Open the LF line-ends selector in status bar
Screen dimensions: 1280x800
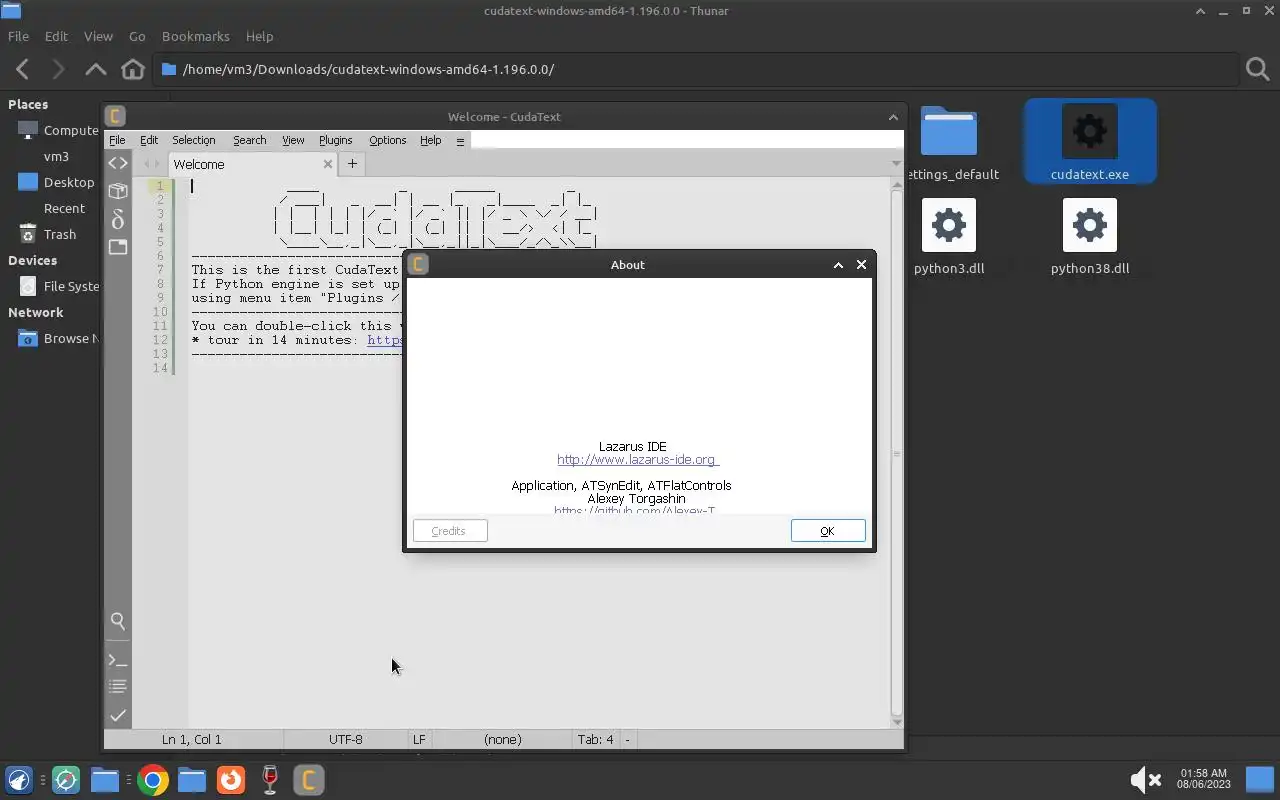point(419,740)
